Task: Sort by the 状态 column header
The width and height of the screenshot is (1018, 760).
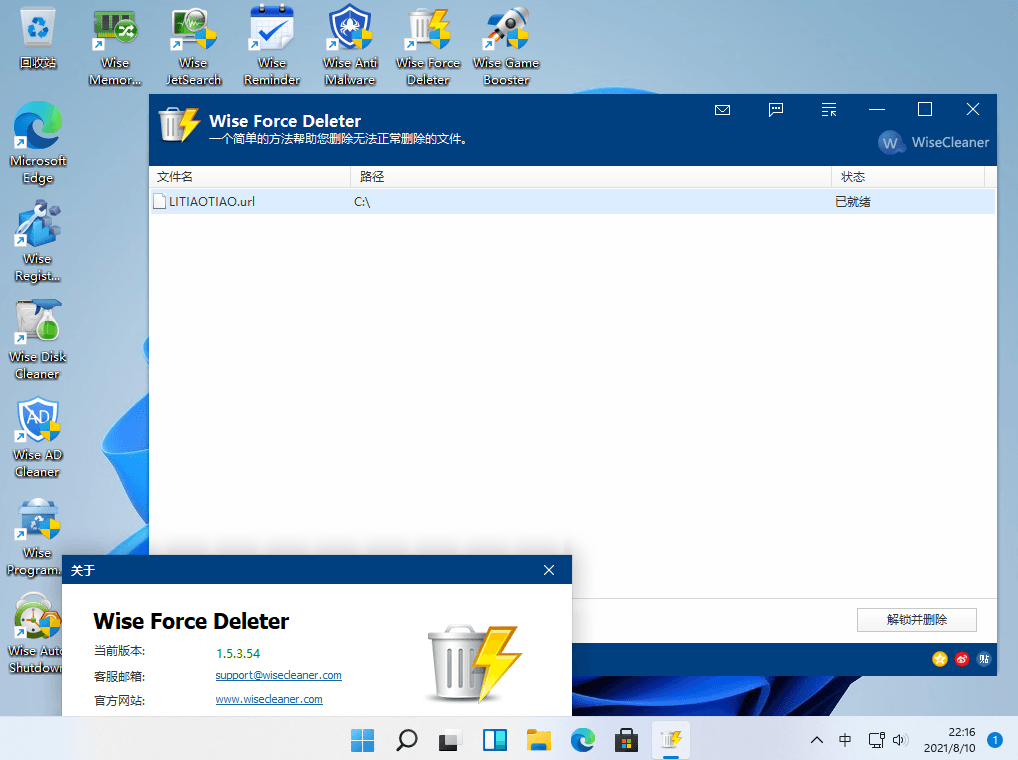Action: pos(908,177)
